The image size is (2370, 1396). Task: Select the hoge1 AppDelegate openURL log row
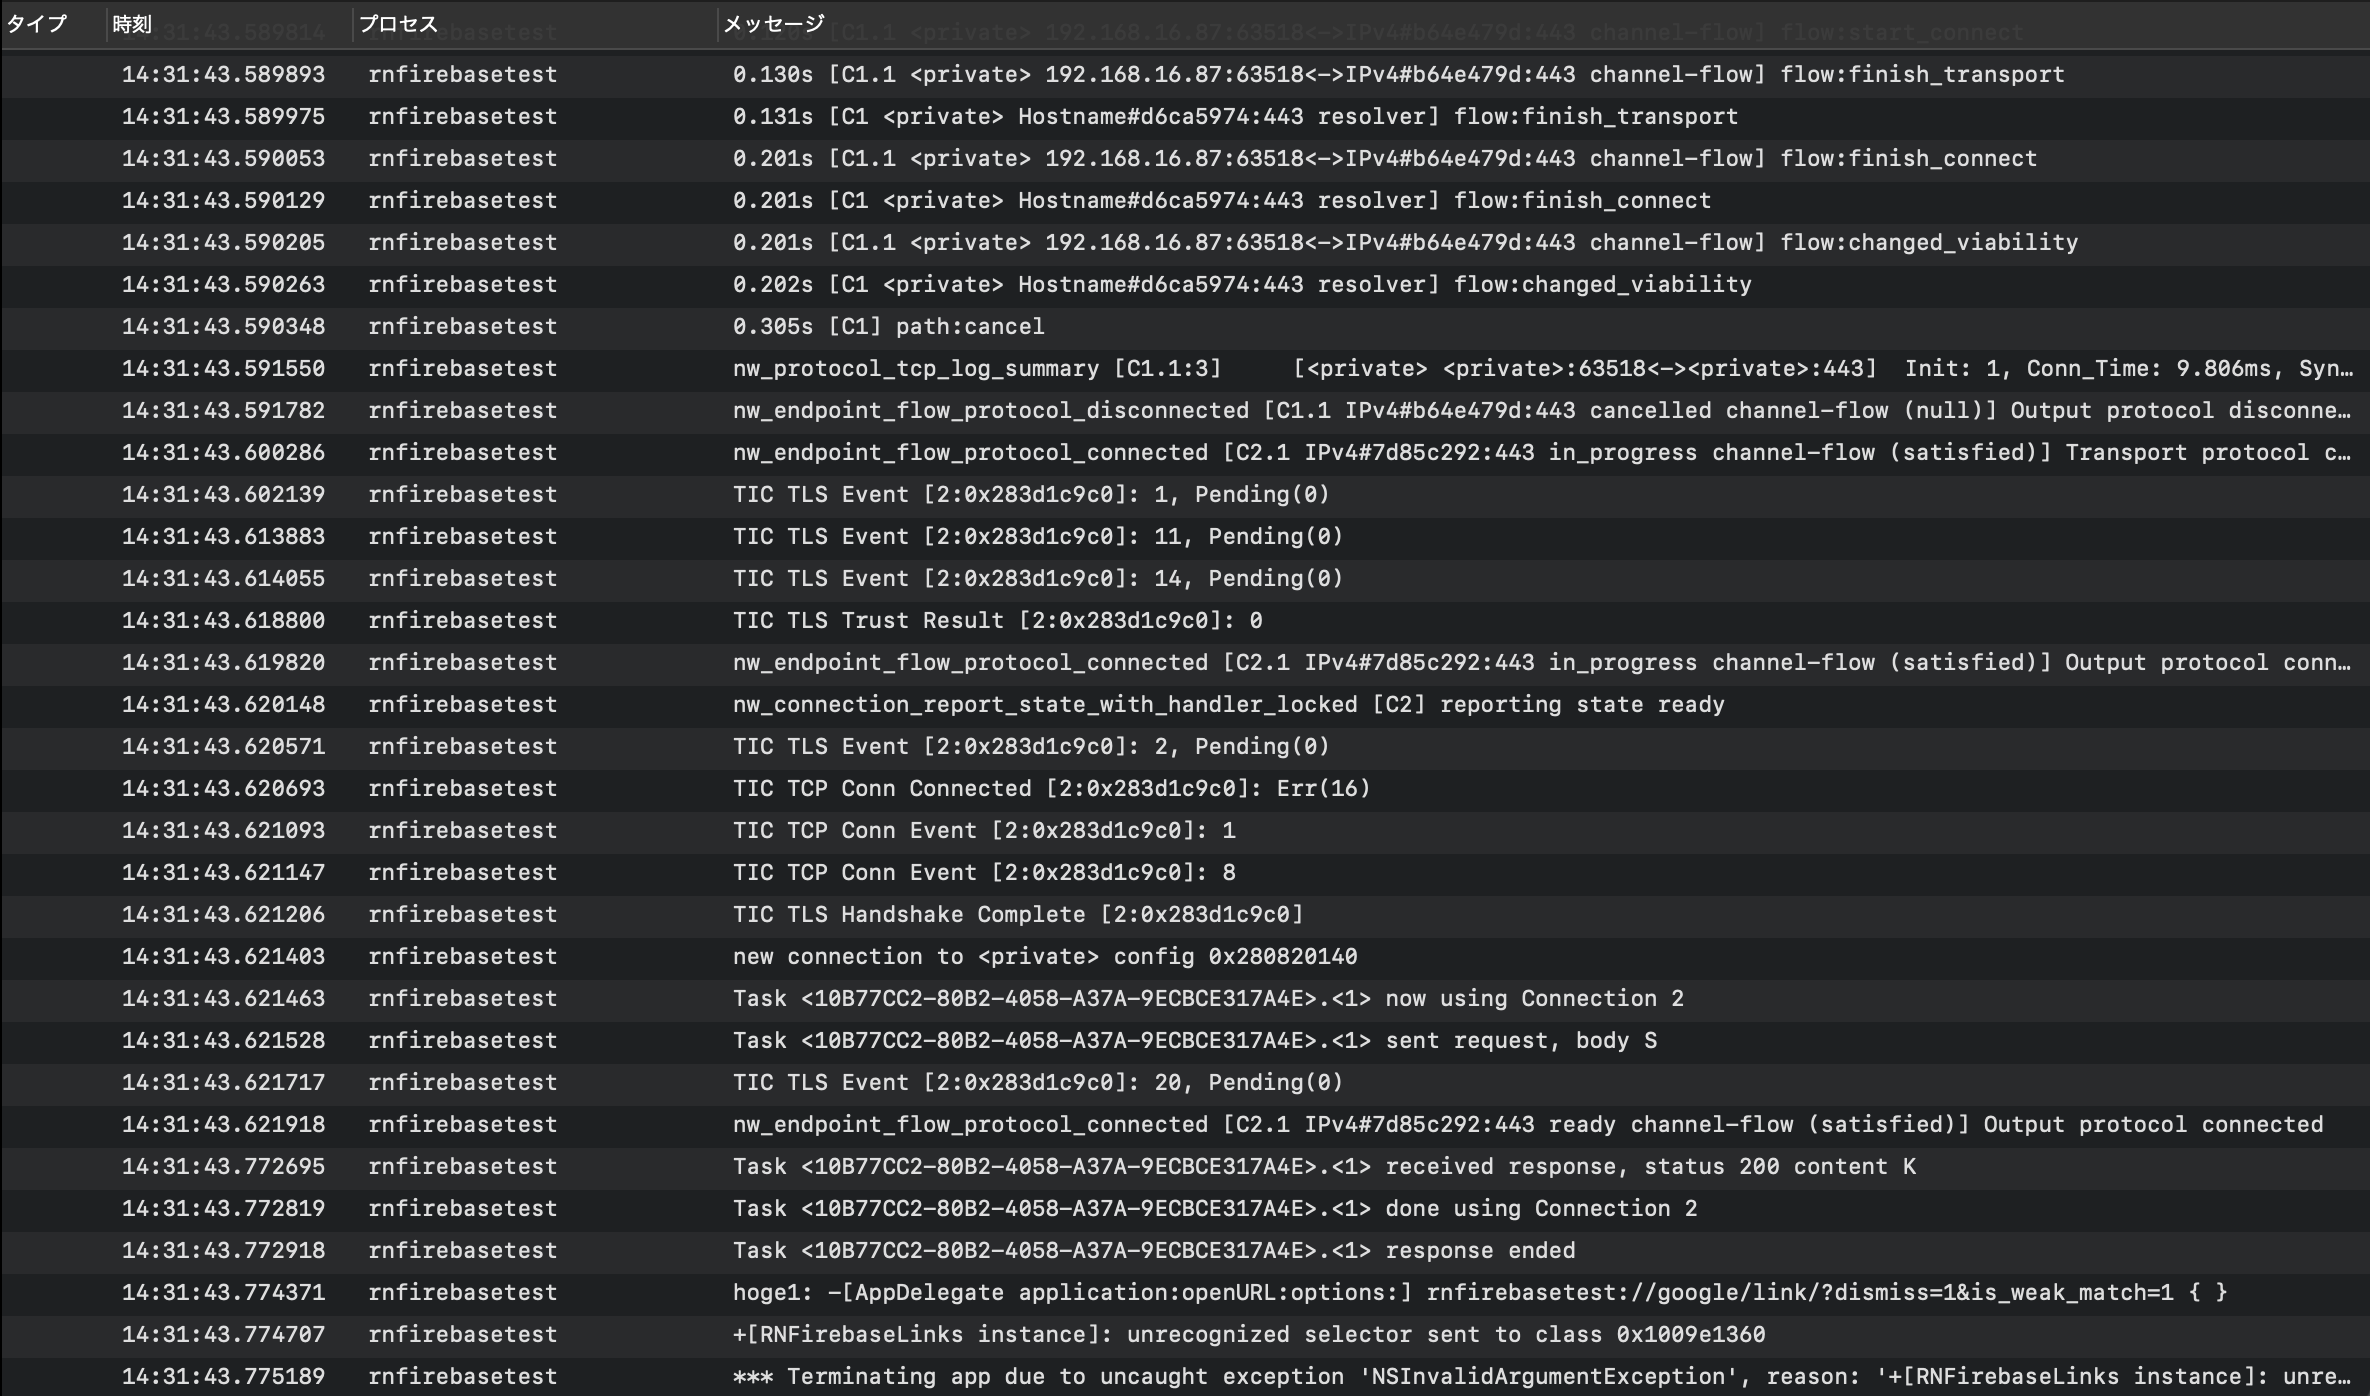point(1479,1293)
